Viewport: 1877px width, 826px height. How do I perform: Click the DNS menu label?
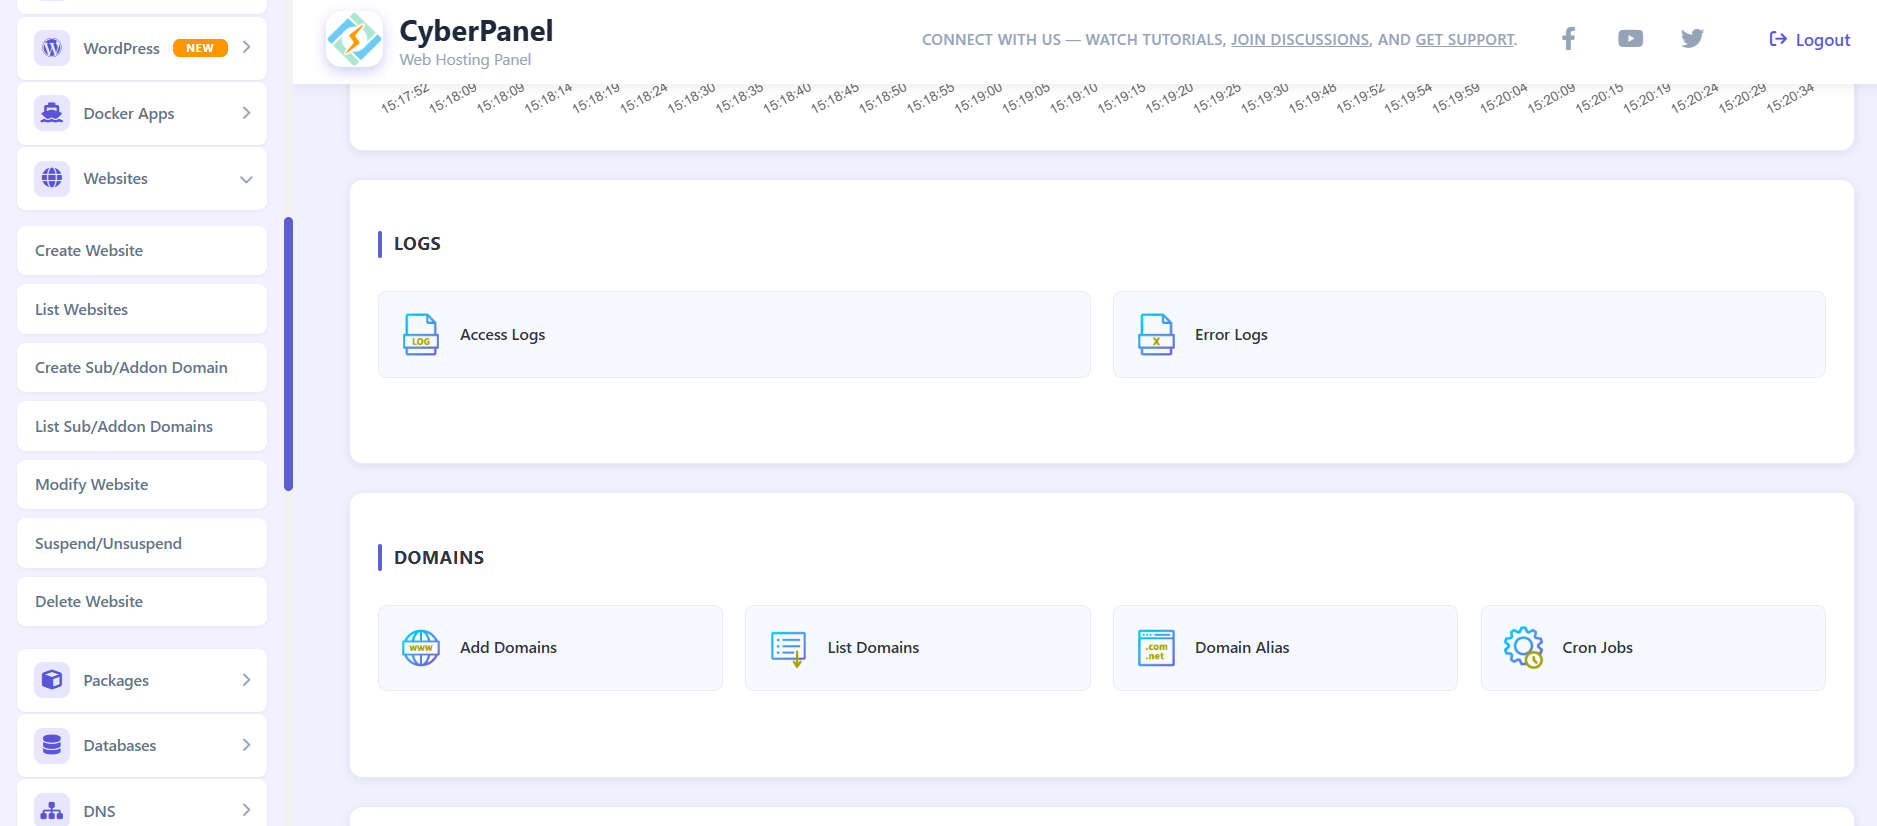[99, 811]
